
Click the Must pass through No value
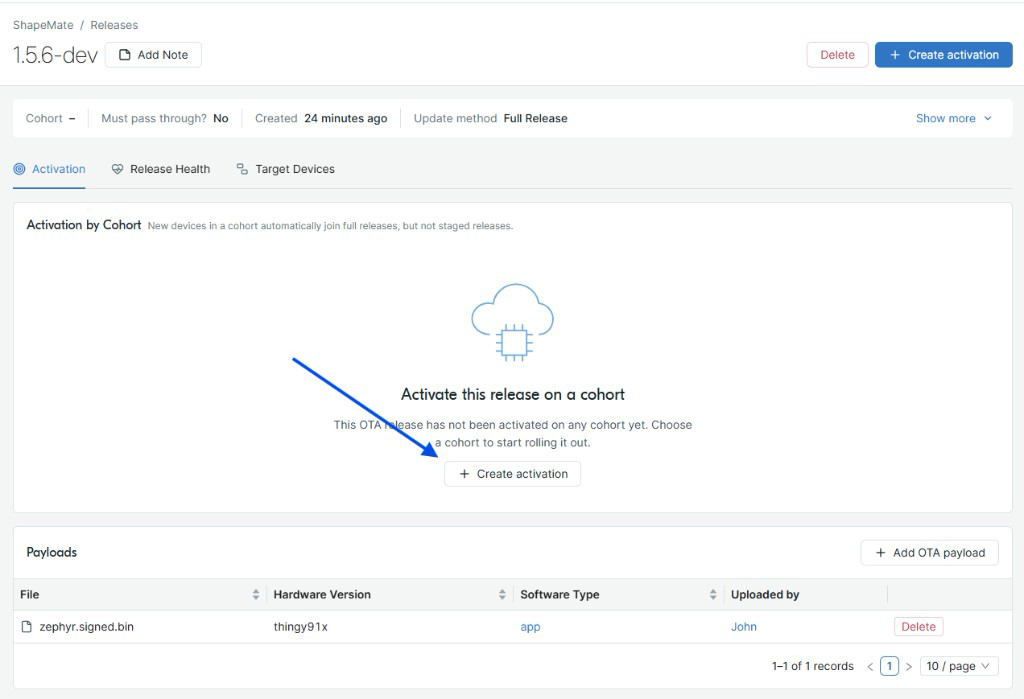pyautogui.click(x=221, y=118)
